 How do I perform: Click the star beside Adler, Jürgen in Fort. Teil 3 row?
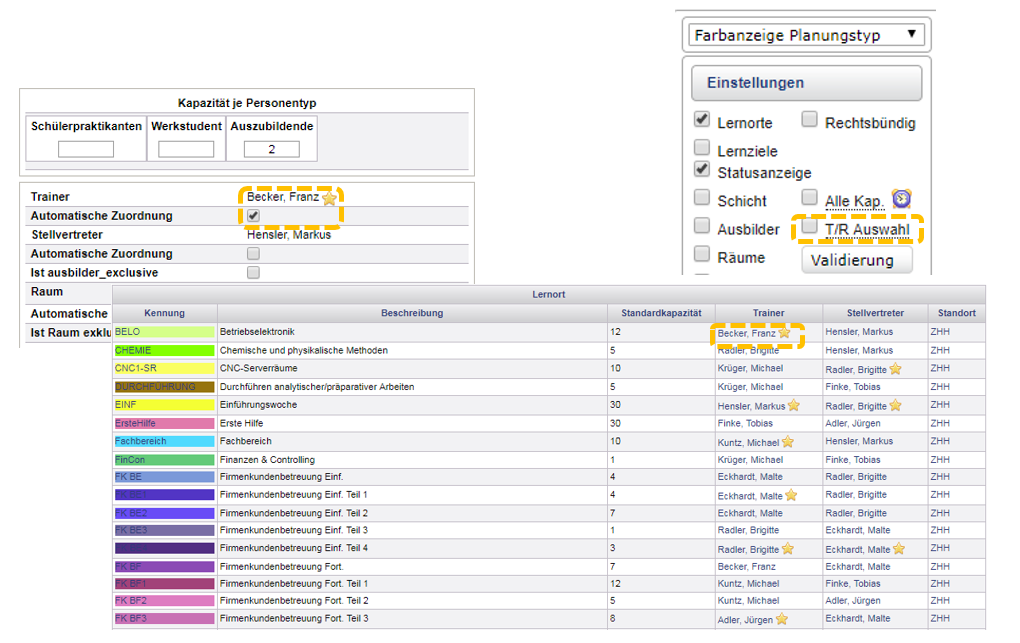point(782,619)
